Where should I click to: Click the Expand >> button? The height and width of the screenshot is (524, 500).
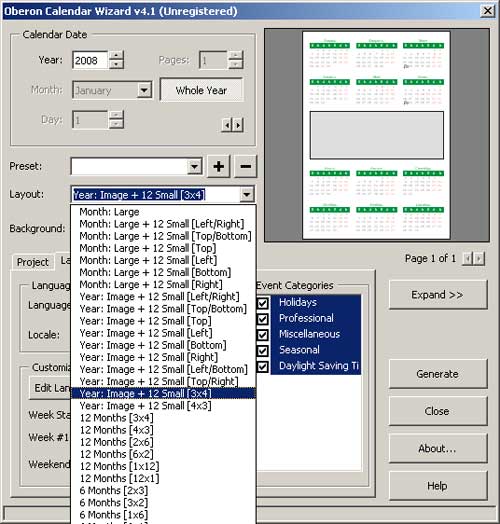[x=438, y=295]
